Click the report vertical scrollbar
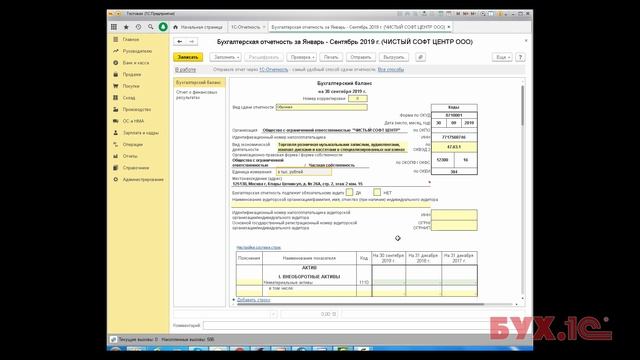 [x=522, y=105]
